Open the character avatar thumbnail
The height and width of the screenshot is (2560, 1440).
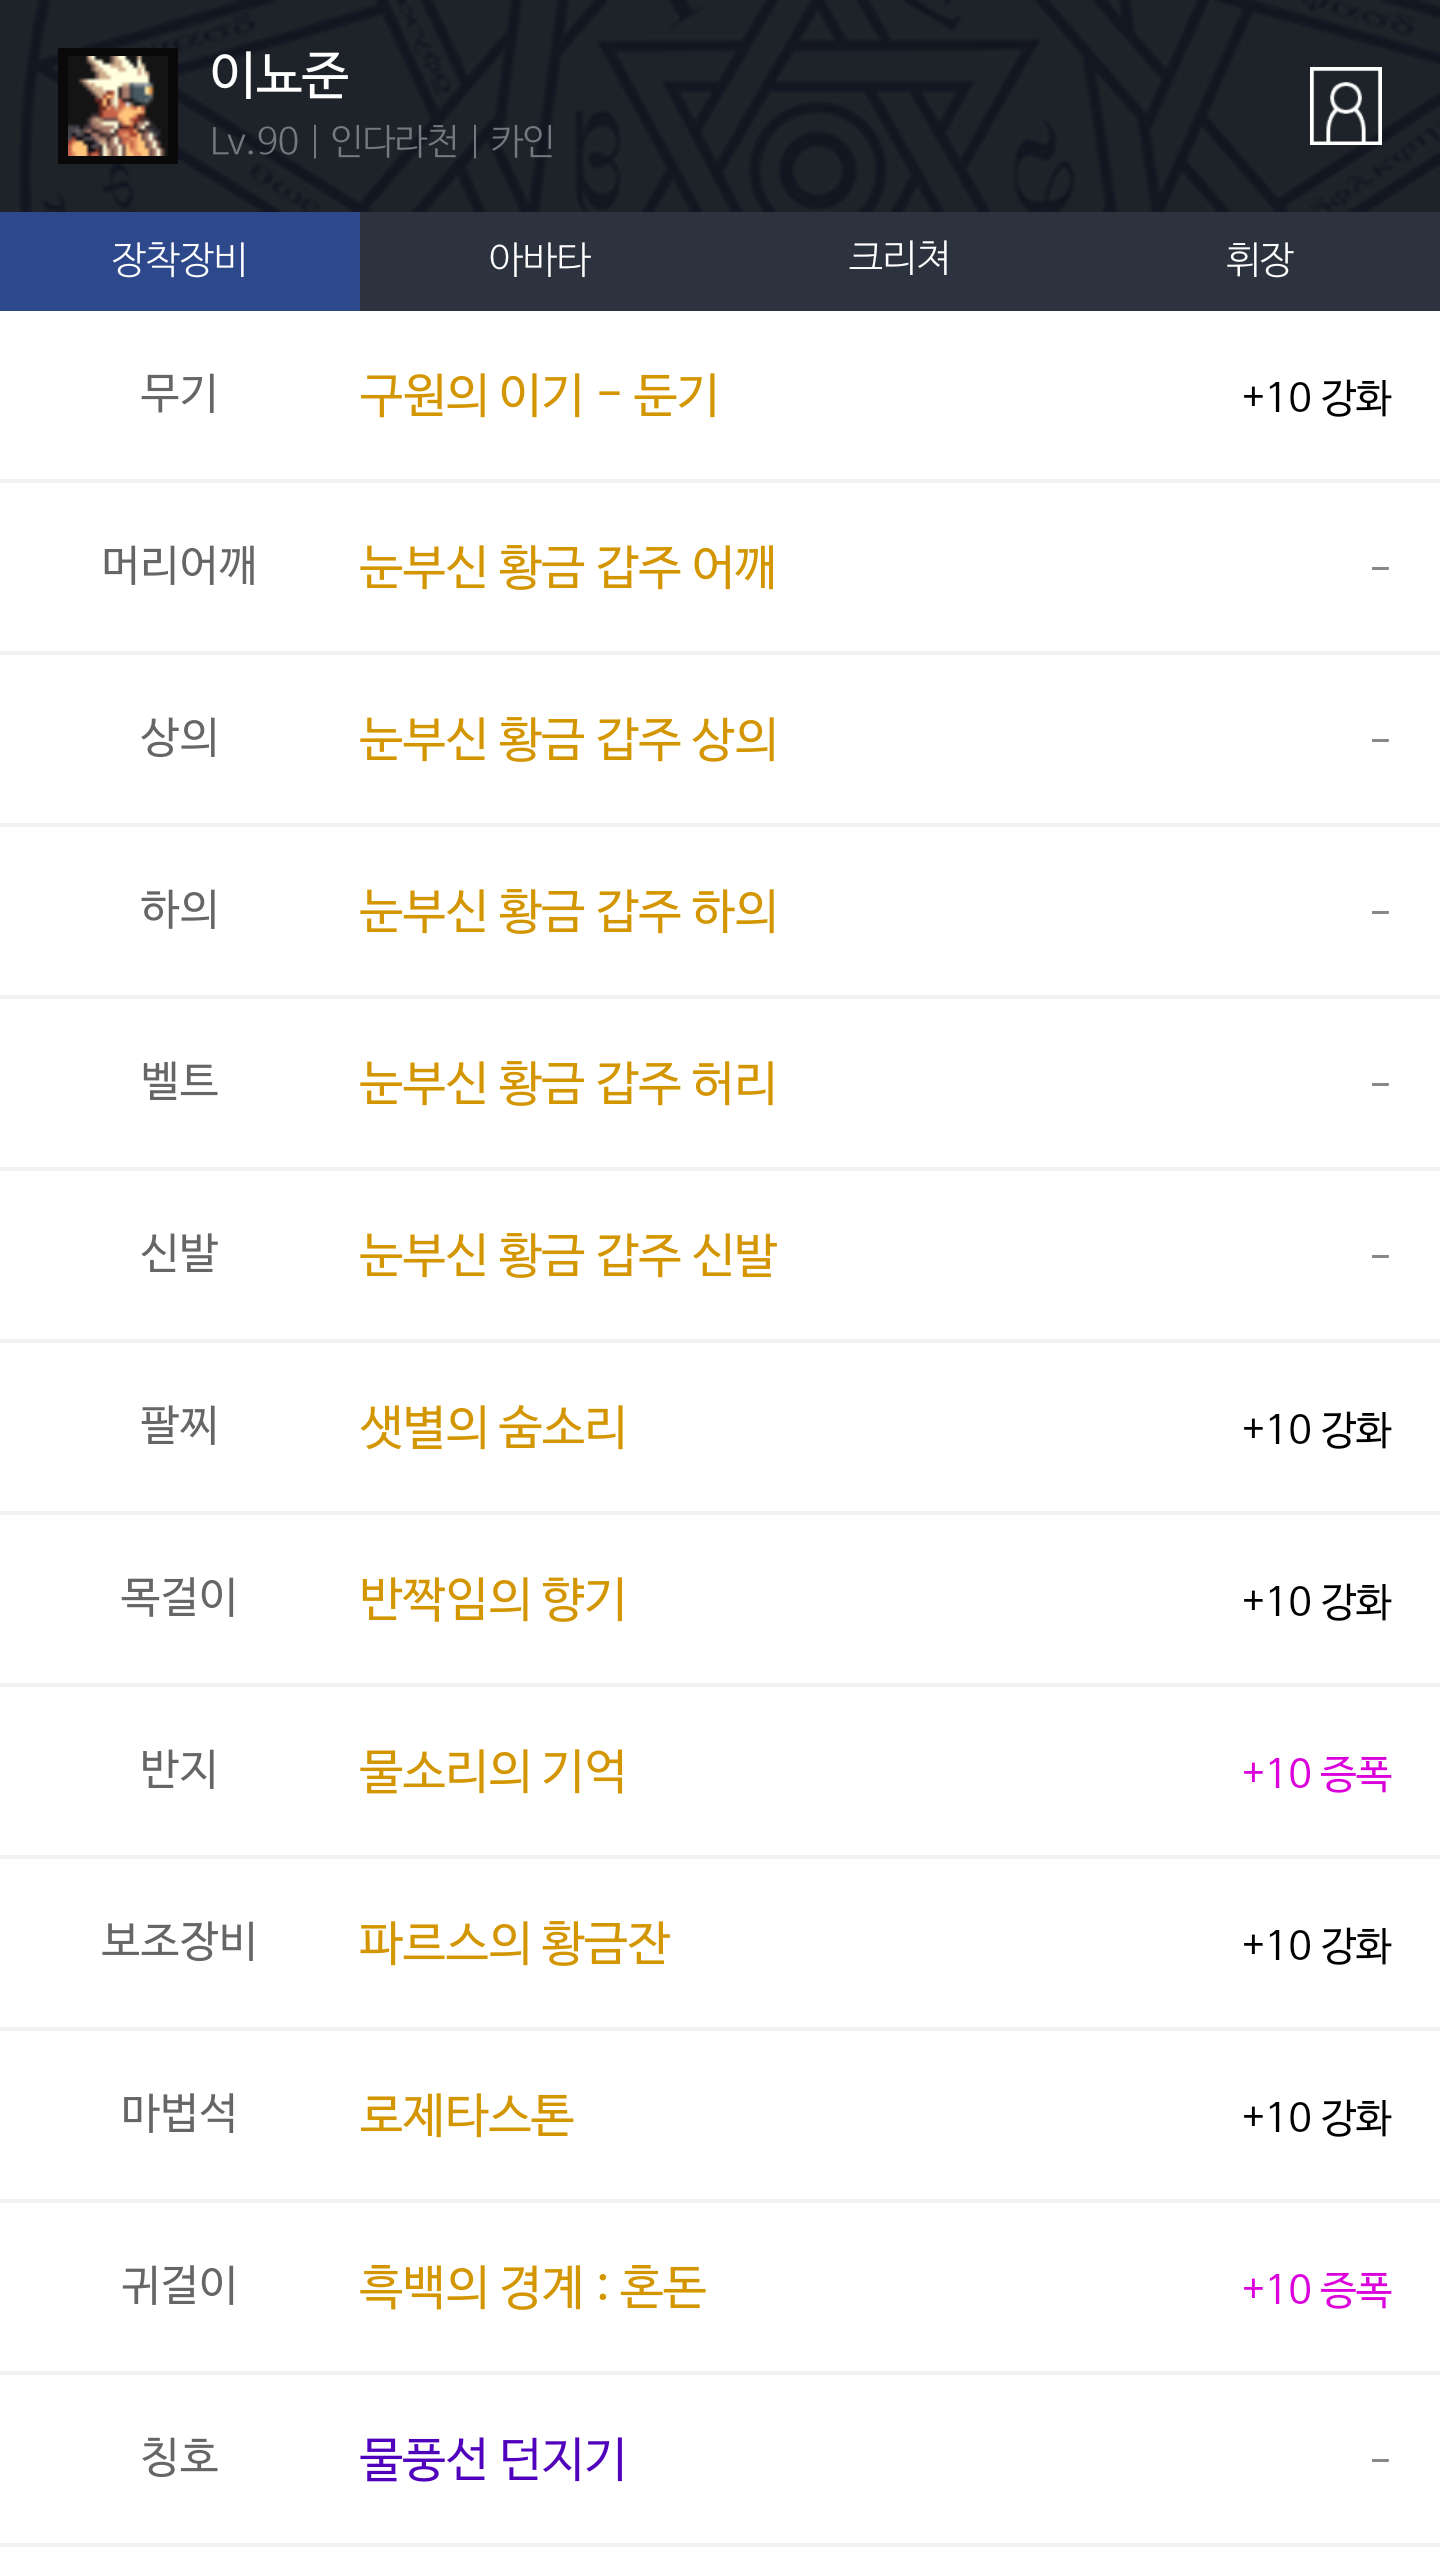click(x=118, y=106)
